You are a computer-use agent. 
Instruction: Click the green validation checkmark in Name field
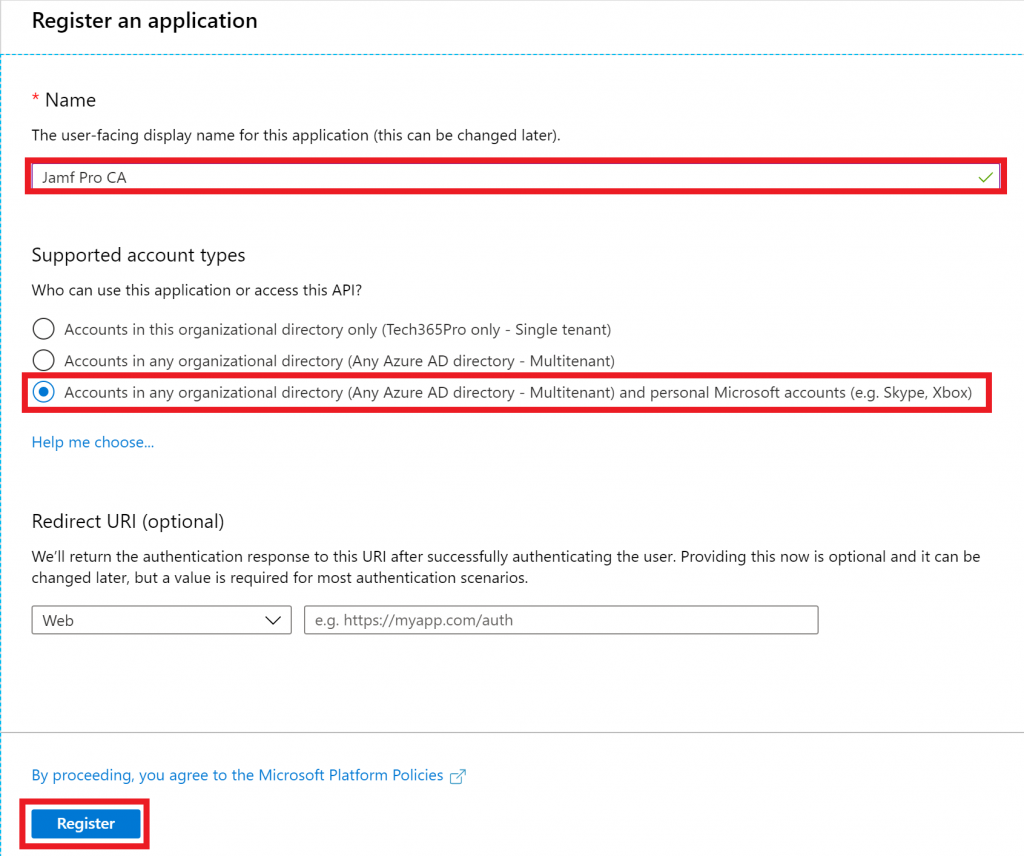pyautogui.click(x=986, y=177)
